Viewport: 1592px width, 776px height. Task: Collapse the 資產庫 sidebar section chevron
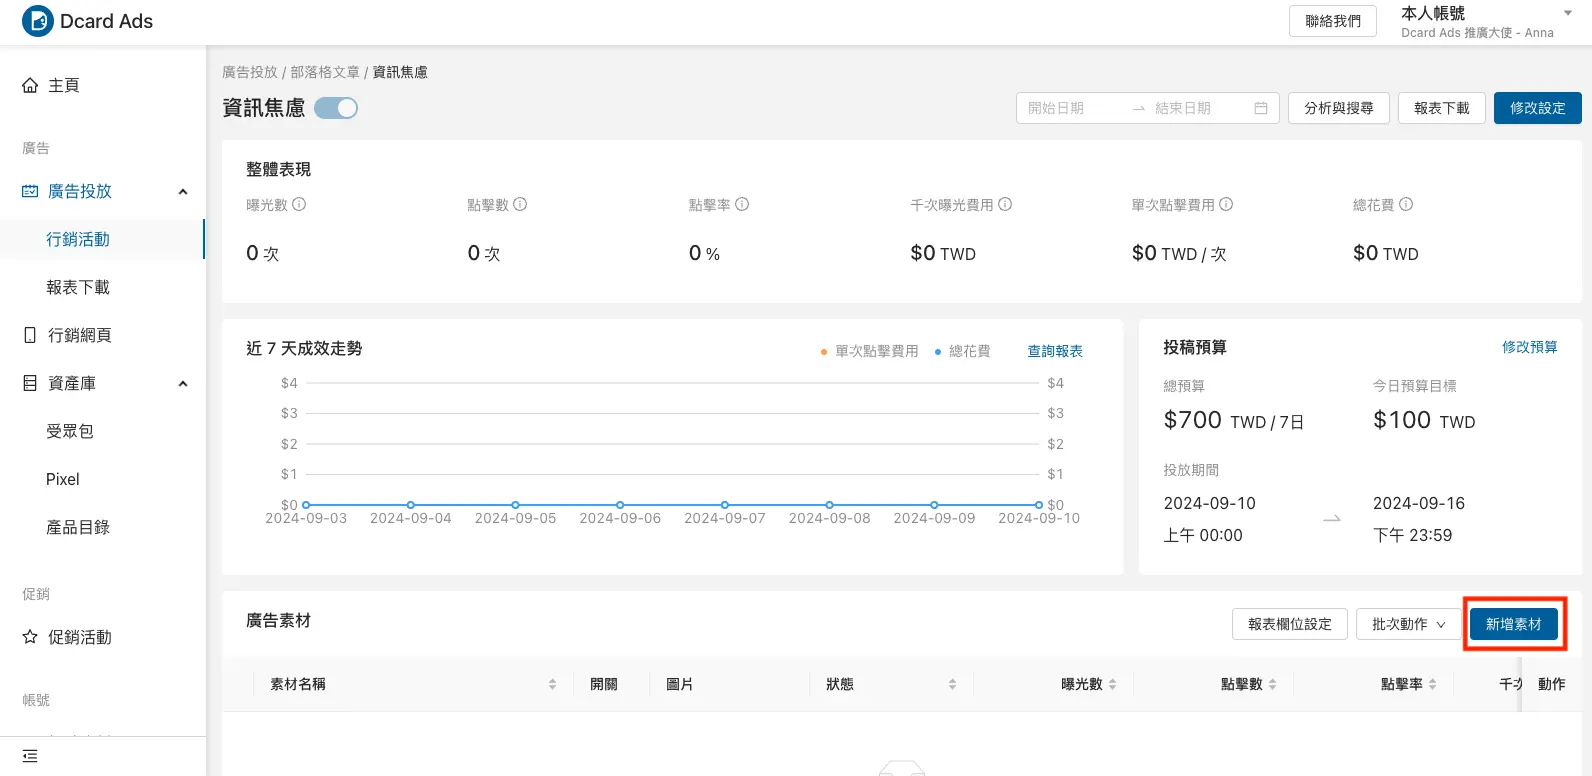tap(183, 384)
